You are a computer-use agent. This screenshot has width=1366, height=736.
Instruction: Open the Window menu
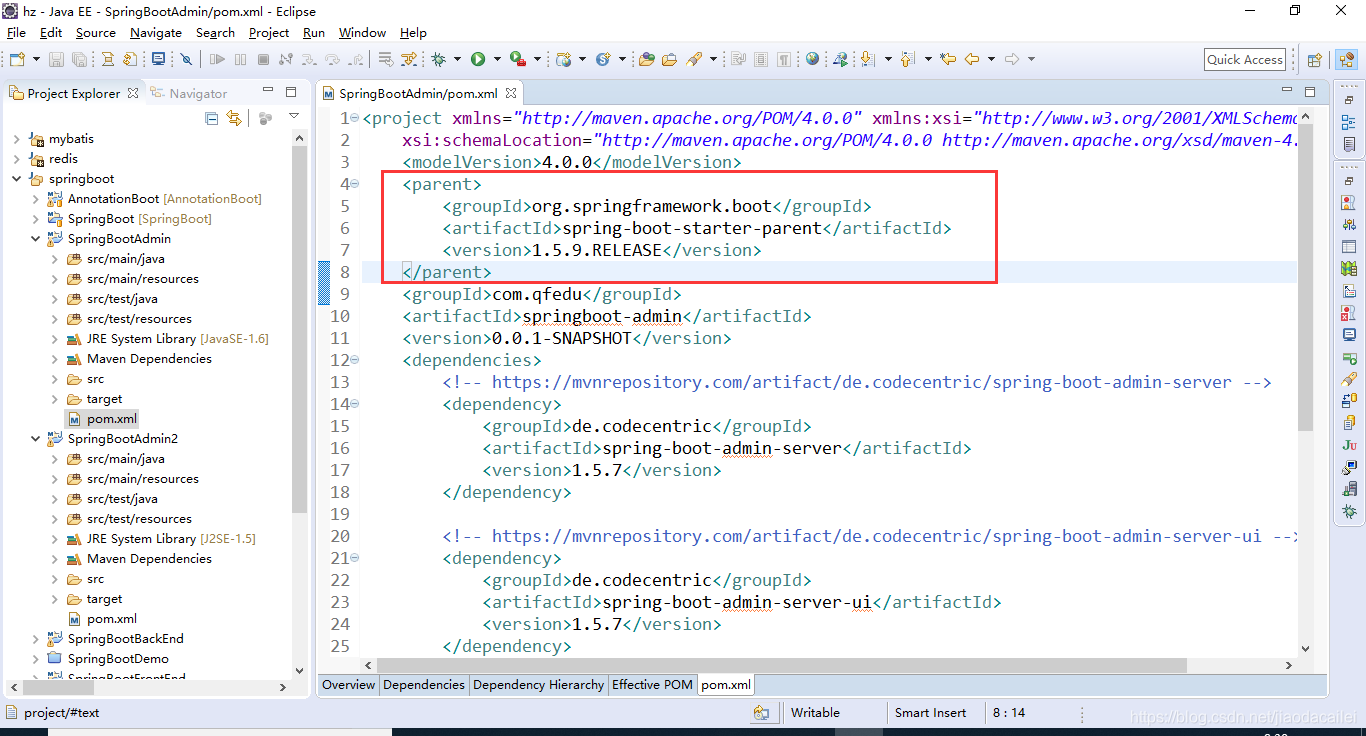pos(362,33)
